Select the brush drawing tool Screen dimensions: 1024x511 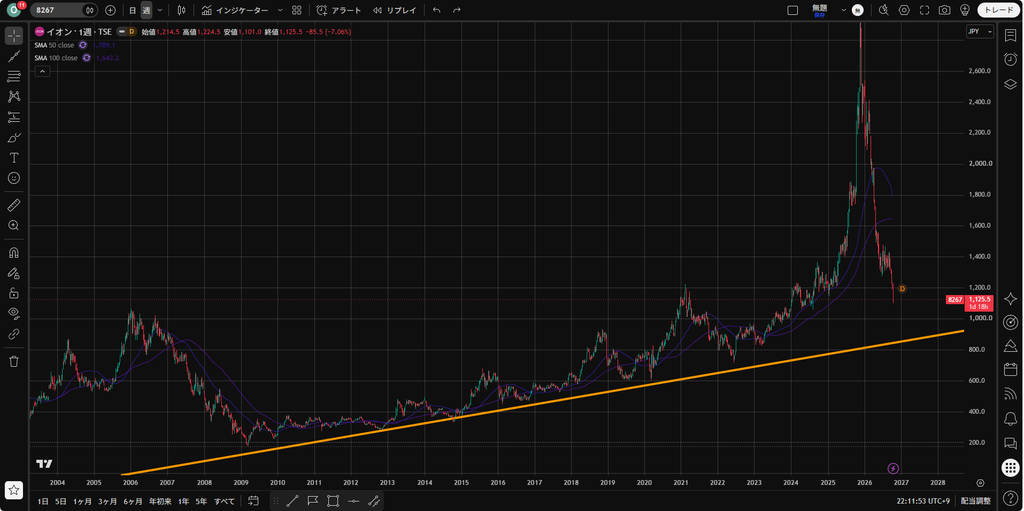(x=14, y=137)
